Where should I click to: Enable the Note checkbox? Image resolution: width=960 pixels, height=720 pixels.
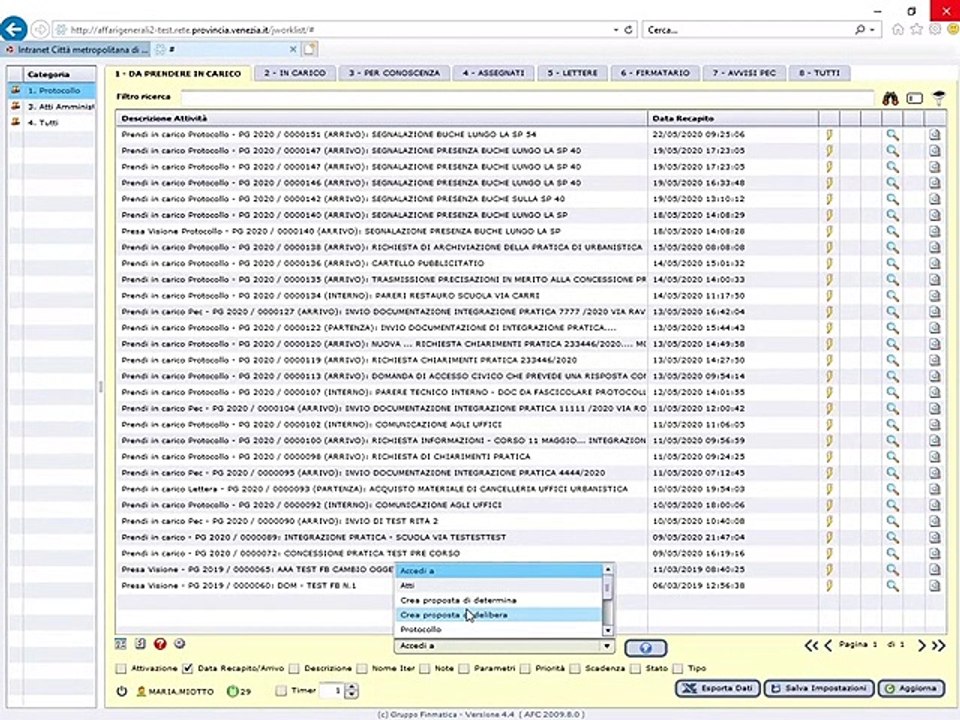(x=425, y=669)
